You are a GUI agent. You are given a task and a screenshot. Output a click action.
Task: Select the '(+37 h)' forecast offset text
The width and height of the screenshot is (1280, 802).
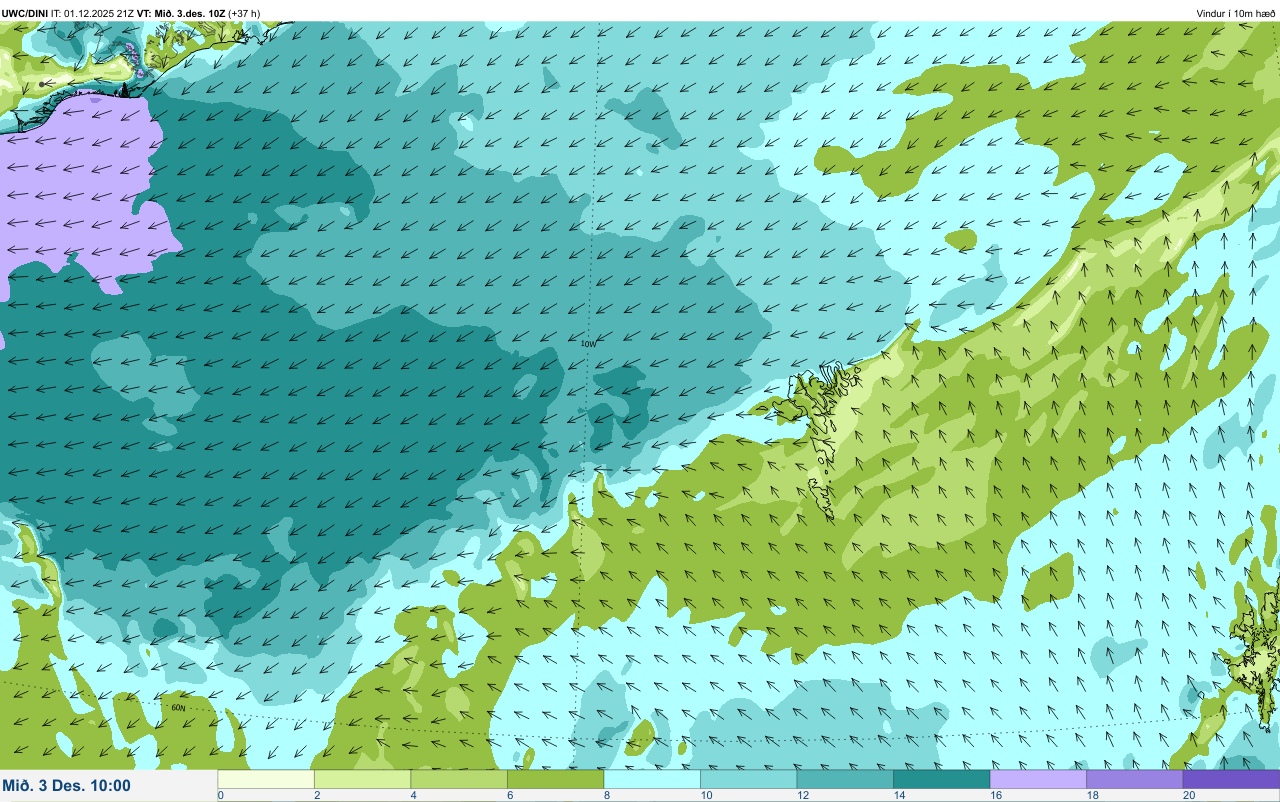coord(244,13)
